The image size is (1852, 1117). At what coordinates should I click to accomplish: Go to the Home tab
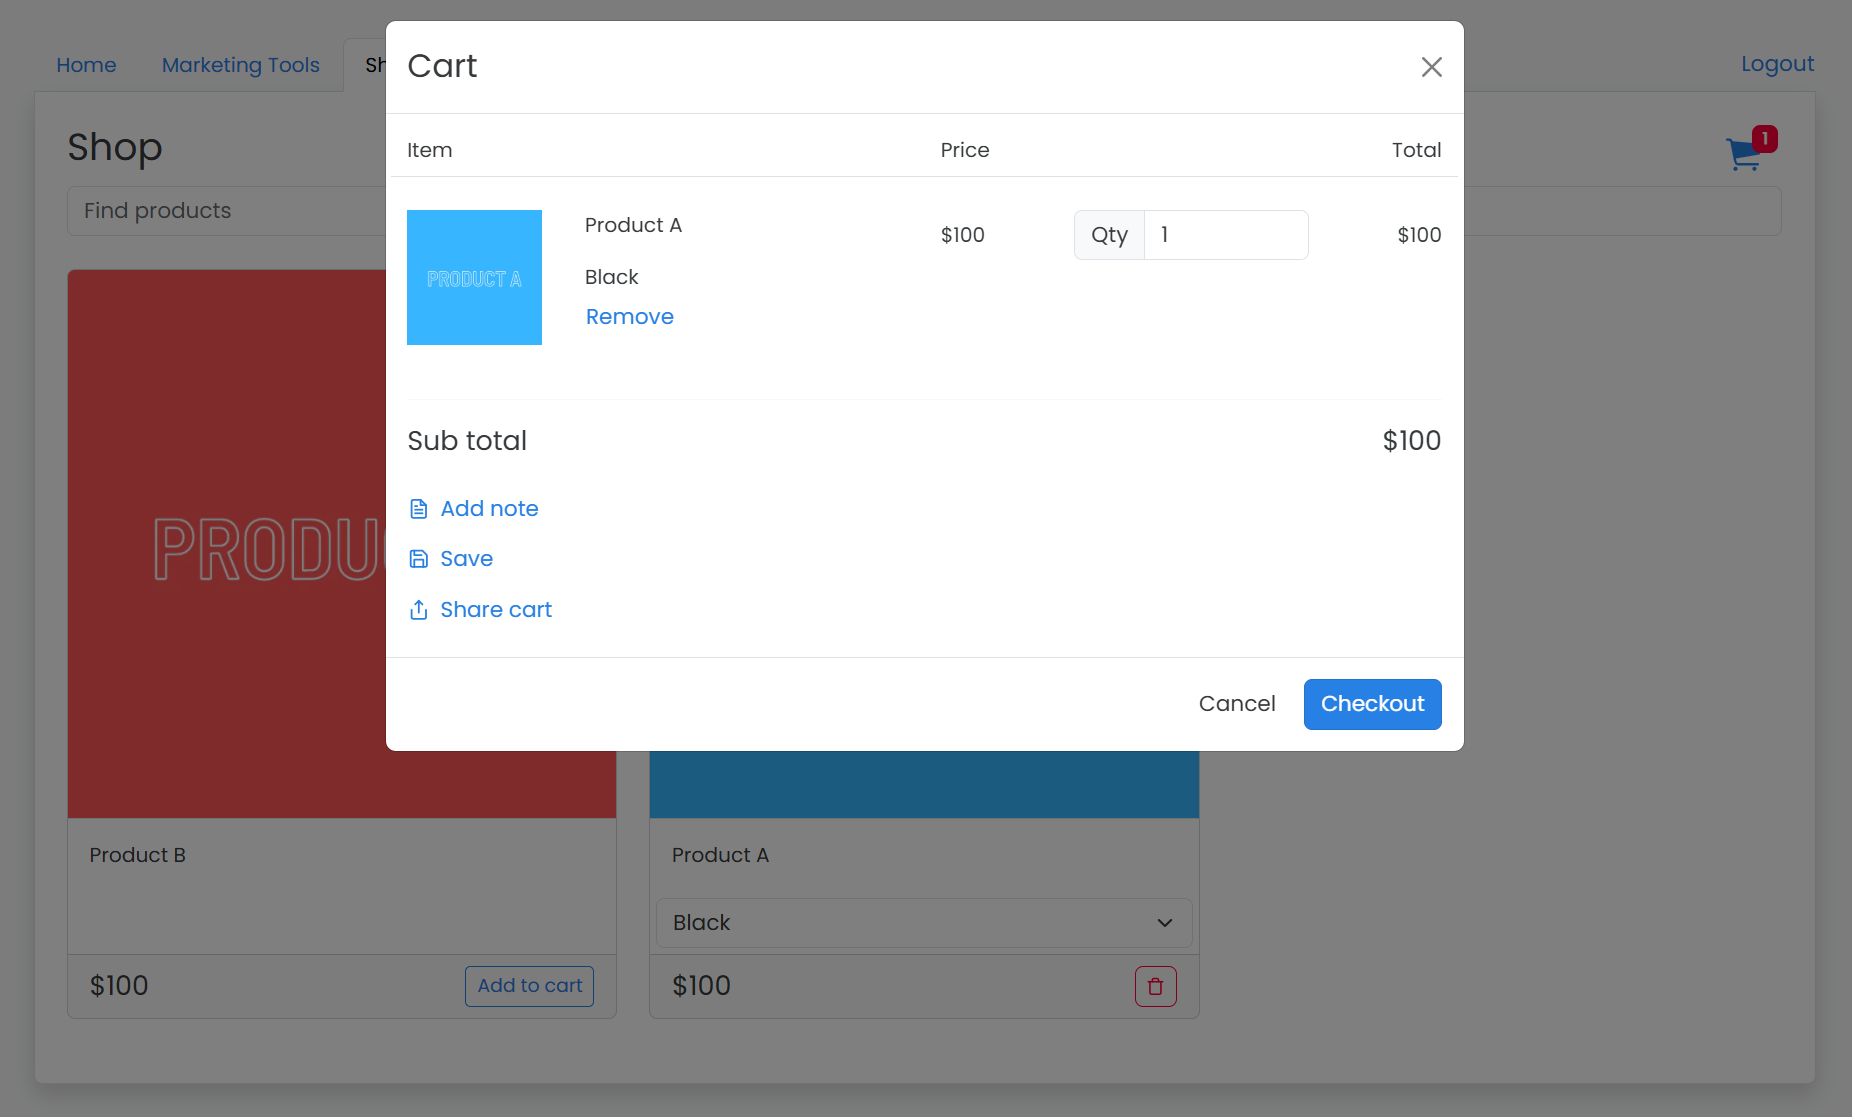(86, 65)
